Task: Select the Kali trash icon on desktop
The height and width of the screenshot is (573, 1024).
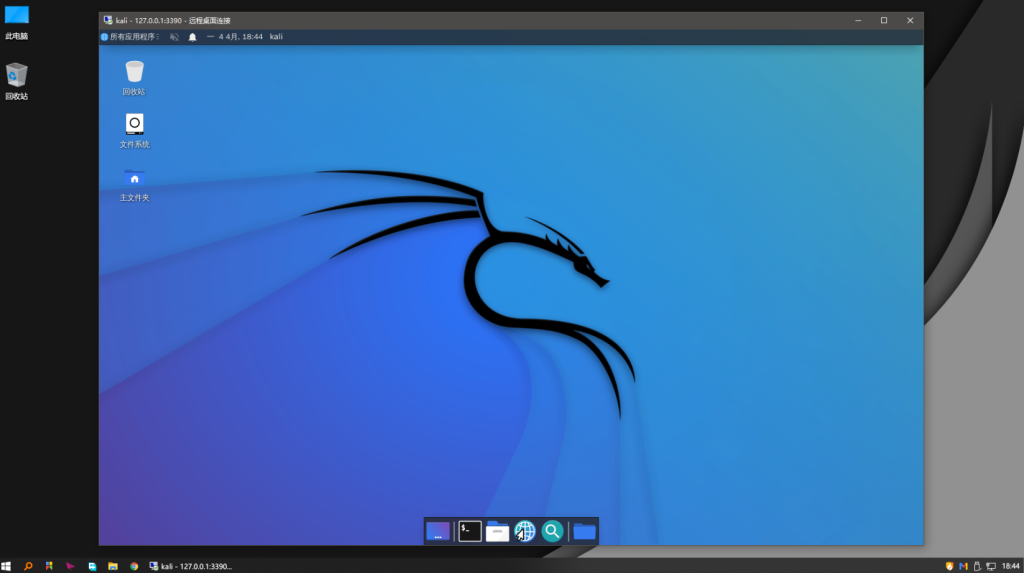Action: tap(134, 72)
